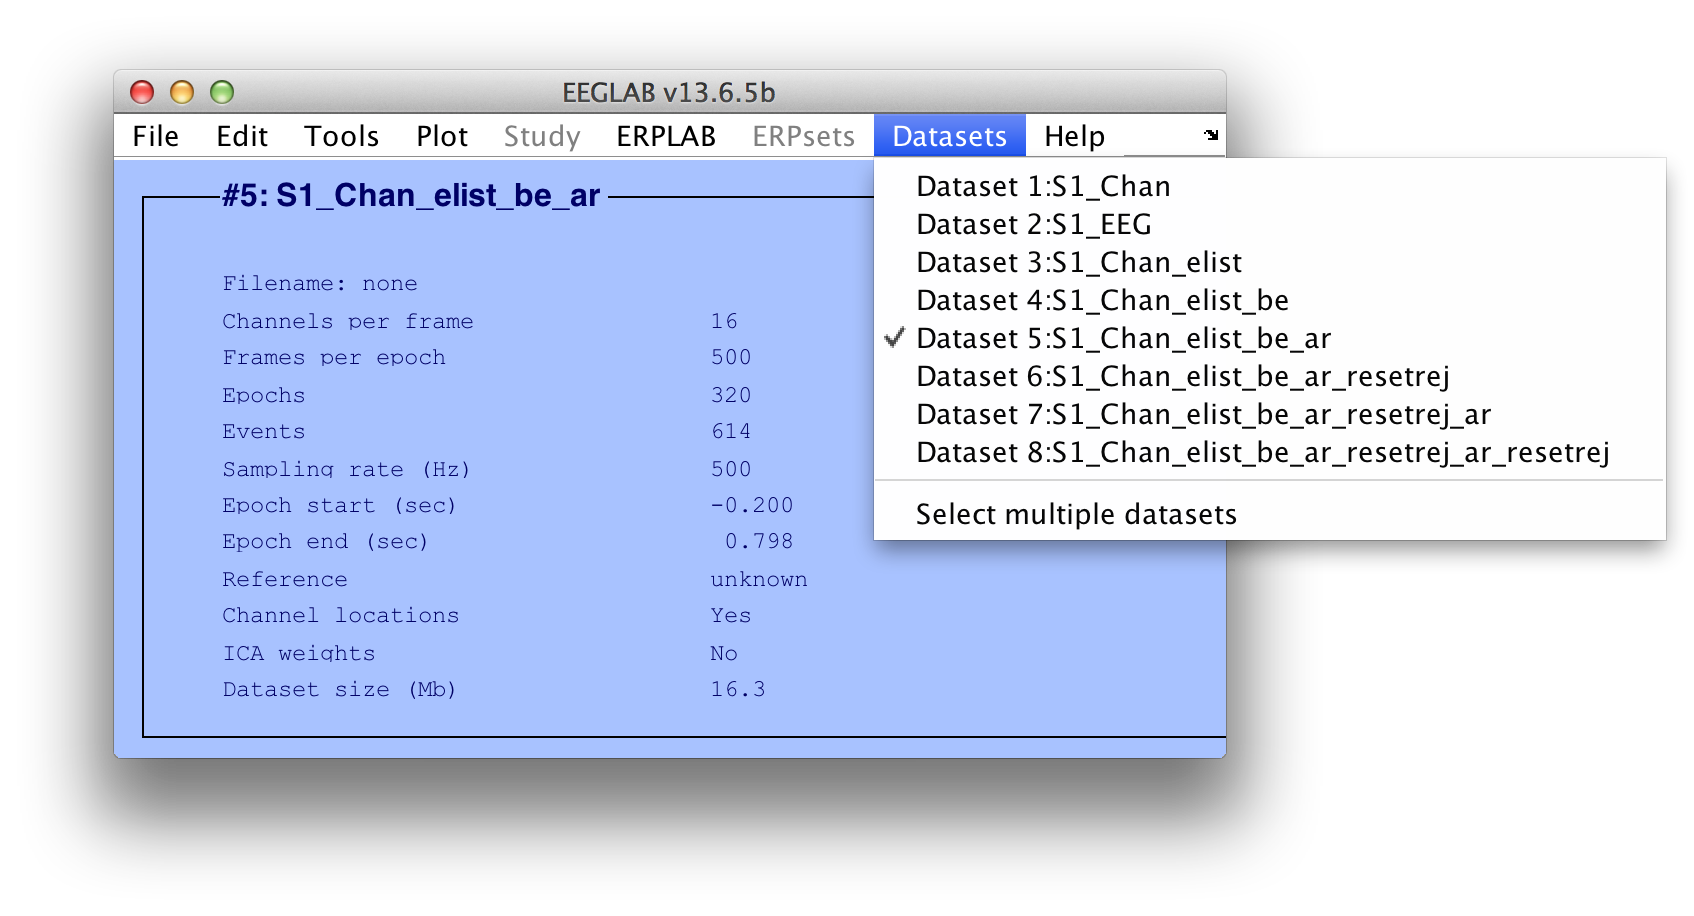Click the 'Epoch end (sec)' label

[x=325, y=542]
